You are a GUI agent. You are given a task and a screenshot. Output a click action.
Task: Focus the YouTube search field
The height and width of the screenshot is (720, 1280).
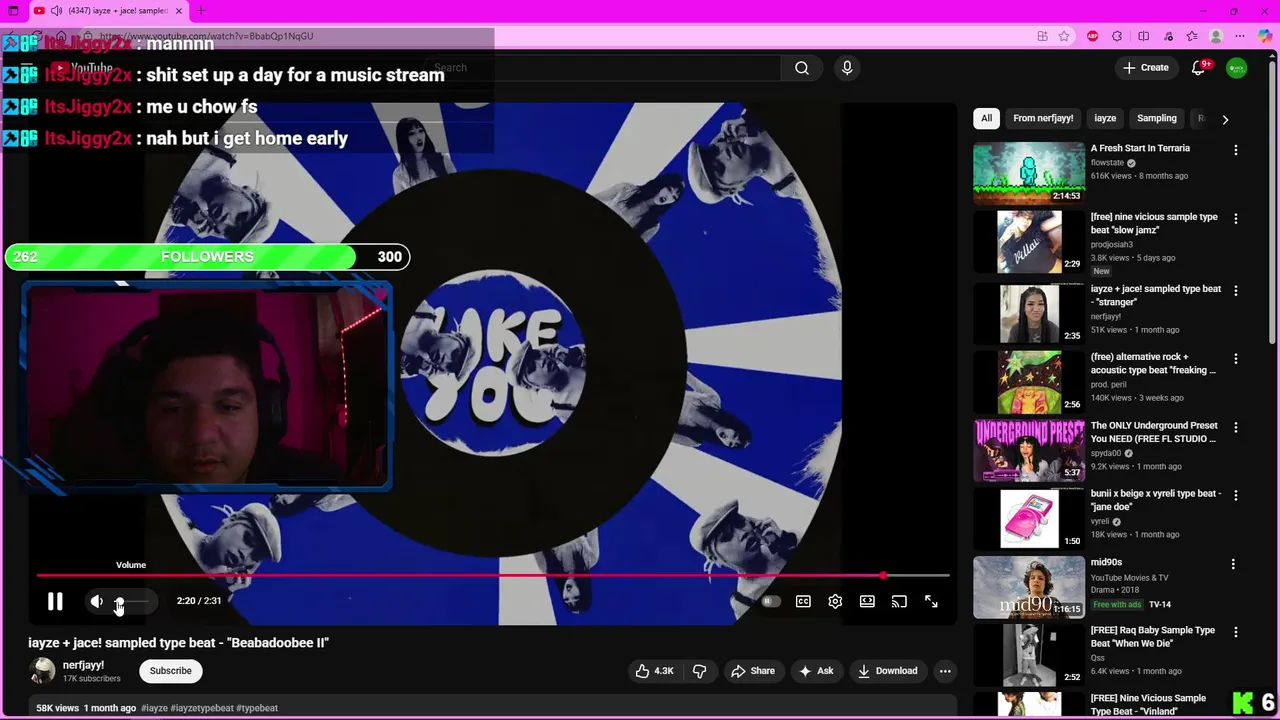601,68
